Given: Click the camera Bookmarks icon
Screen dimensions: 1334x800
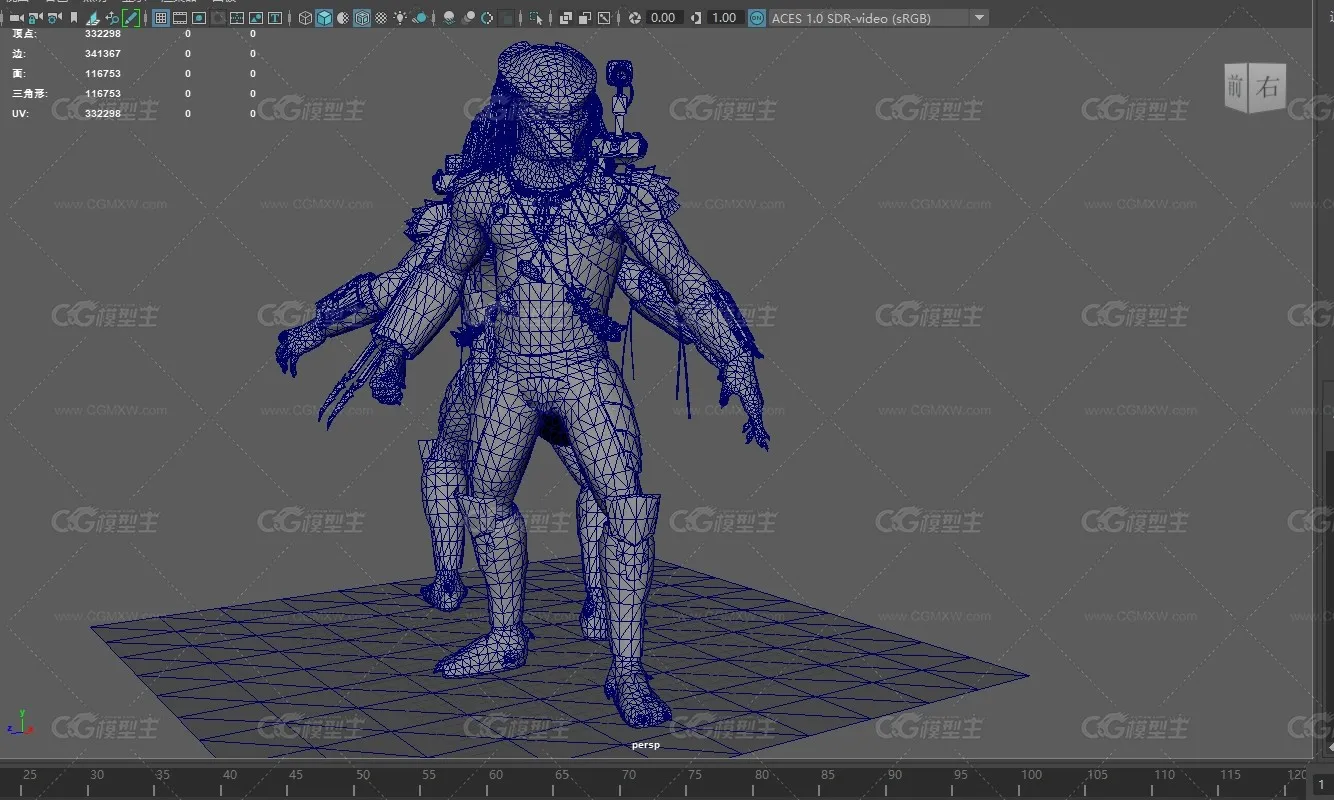Looking at the screenshot, I should [x=74, y=18].
